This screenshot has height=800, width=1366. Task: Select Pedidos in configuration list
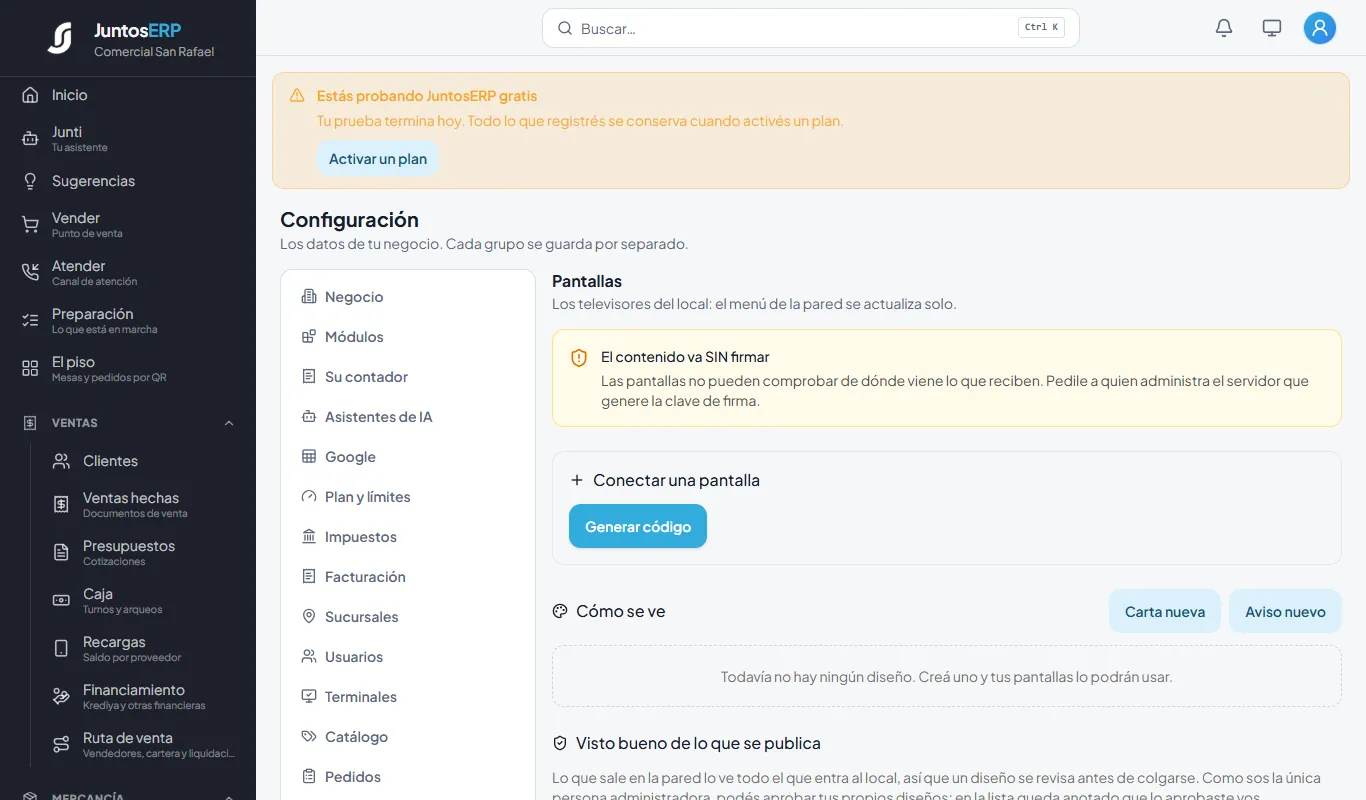(408, 777)
